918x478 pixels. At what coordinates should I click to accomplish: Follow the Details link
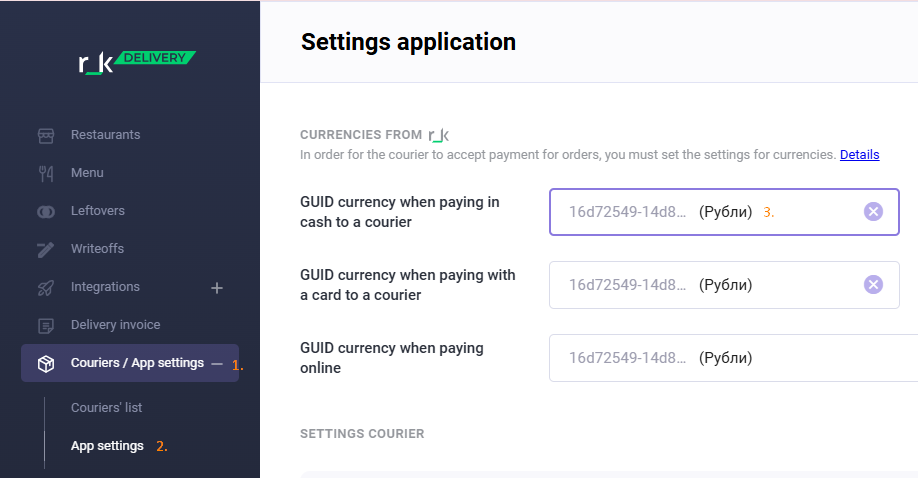pos(859,155)
